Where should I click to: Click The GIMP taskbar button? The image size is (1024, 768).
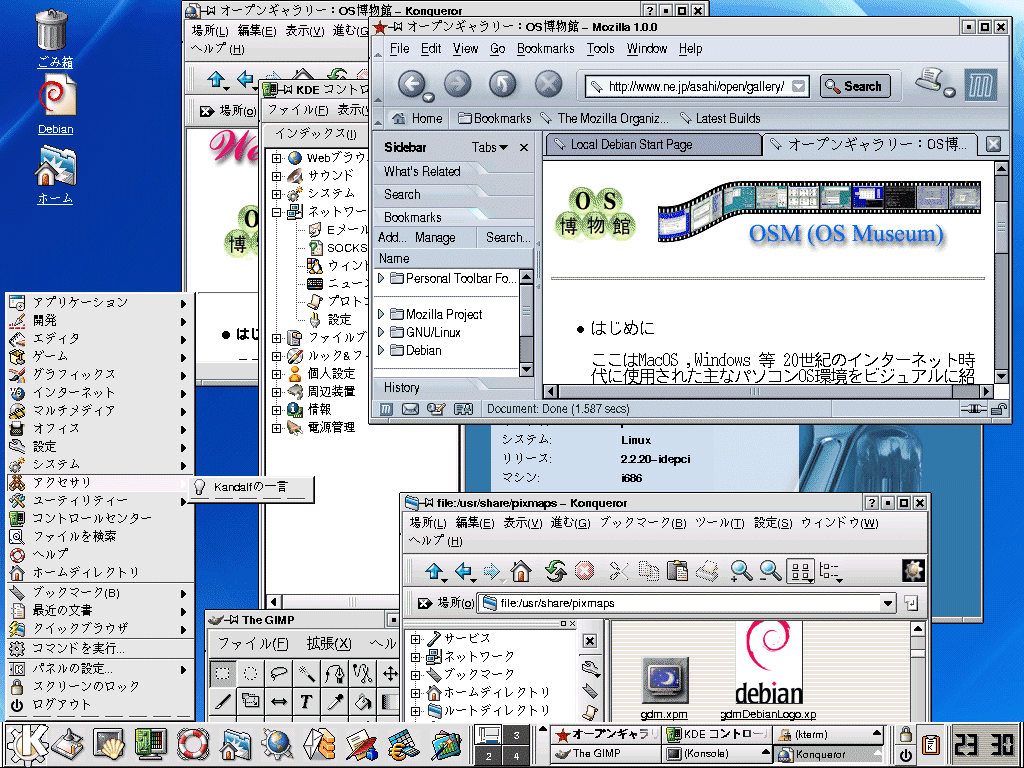(605, 754)
